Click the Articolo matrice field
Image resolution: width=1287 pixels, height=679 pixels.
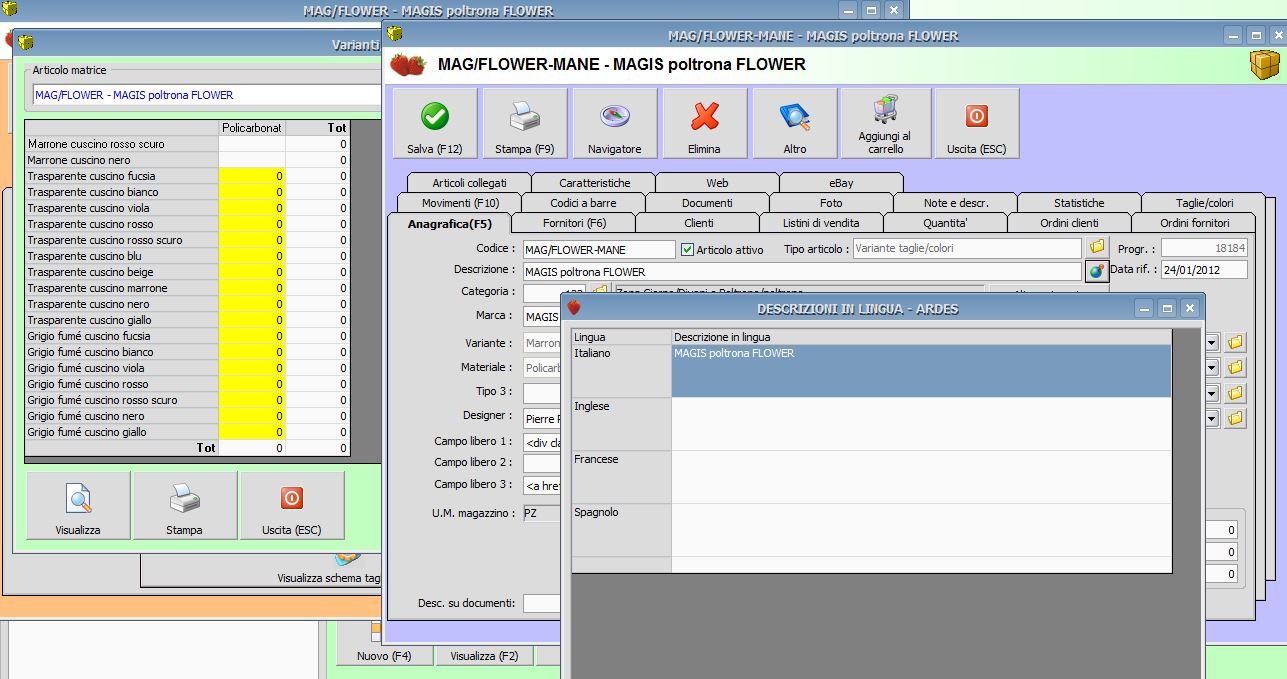point(206,95)
